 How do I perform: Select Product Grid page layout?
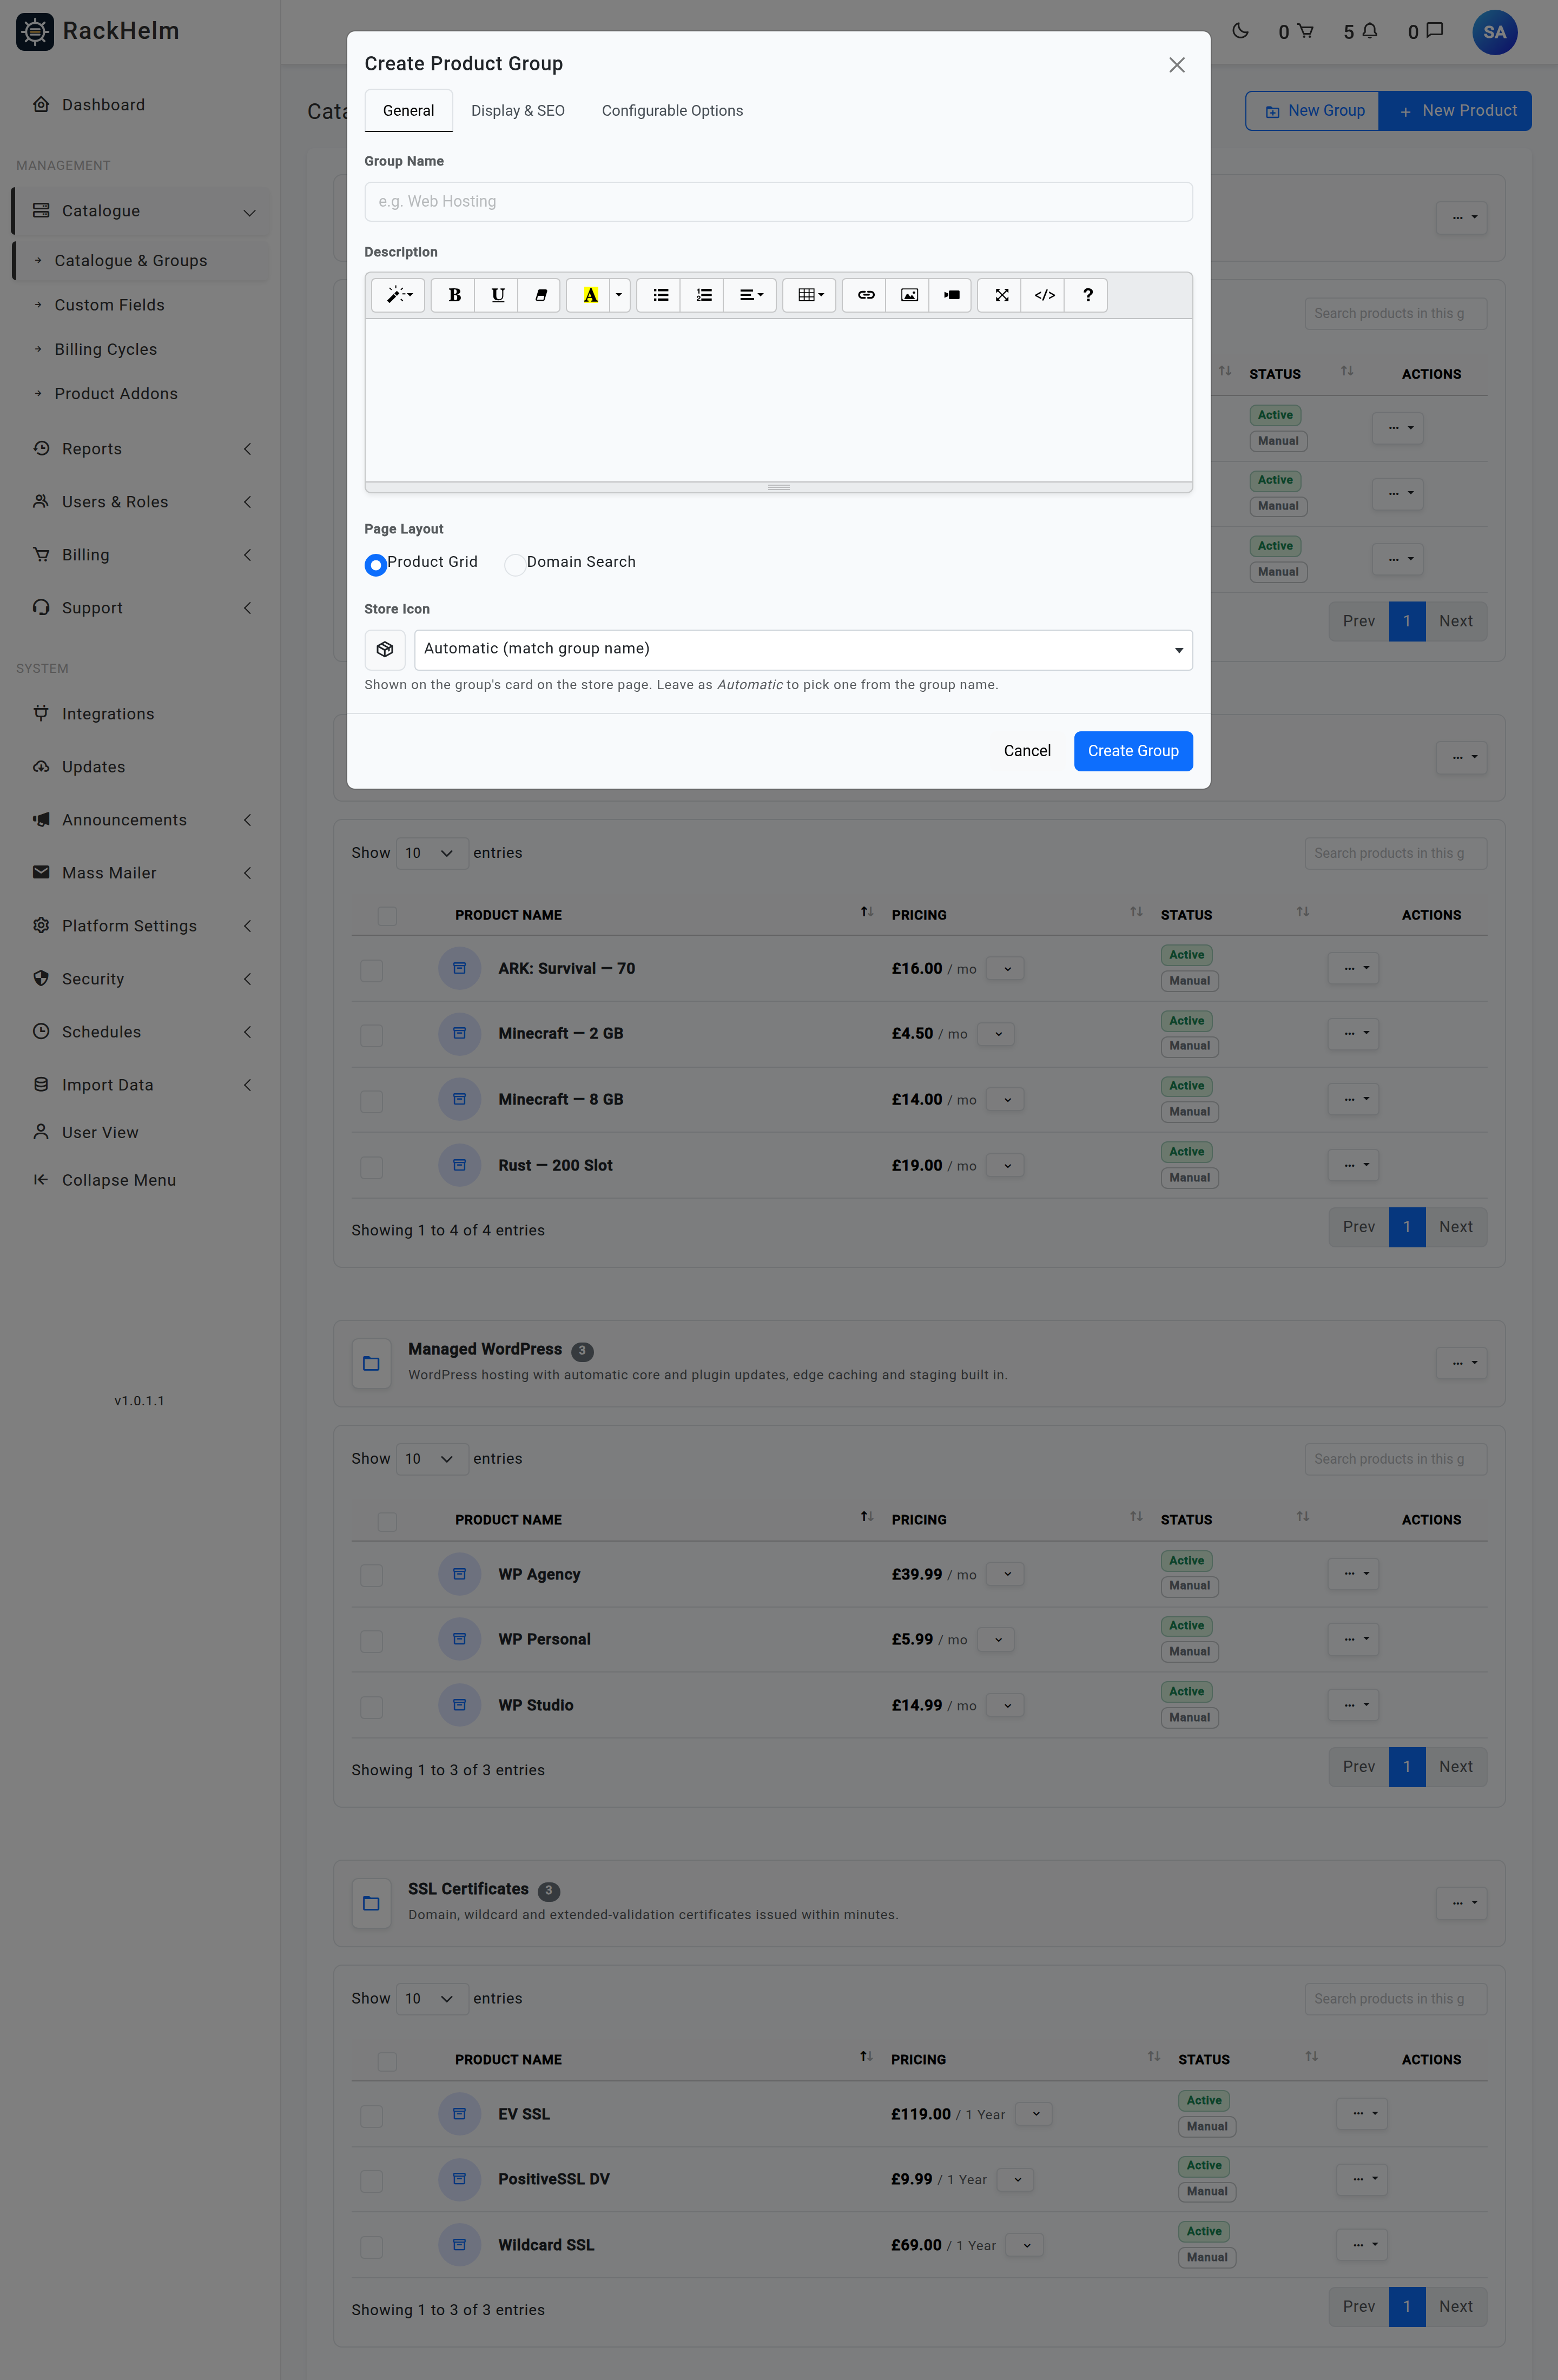coord(376,565)
